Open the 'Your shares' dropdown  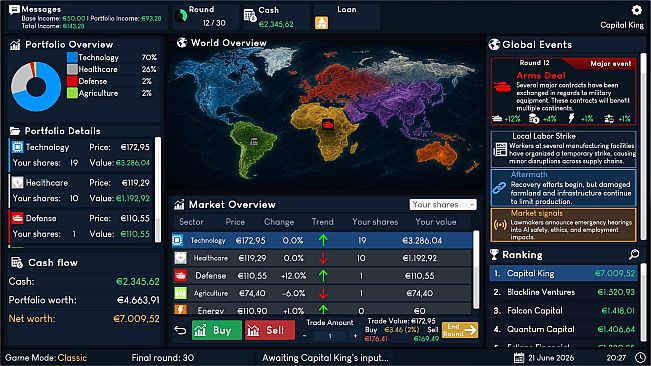pos(443,205)
